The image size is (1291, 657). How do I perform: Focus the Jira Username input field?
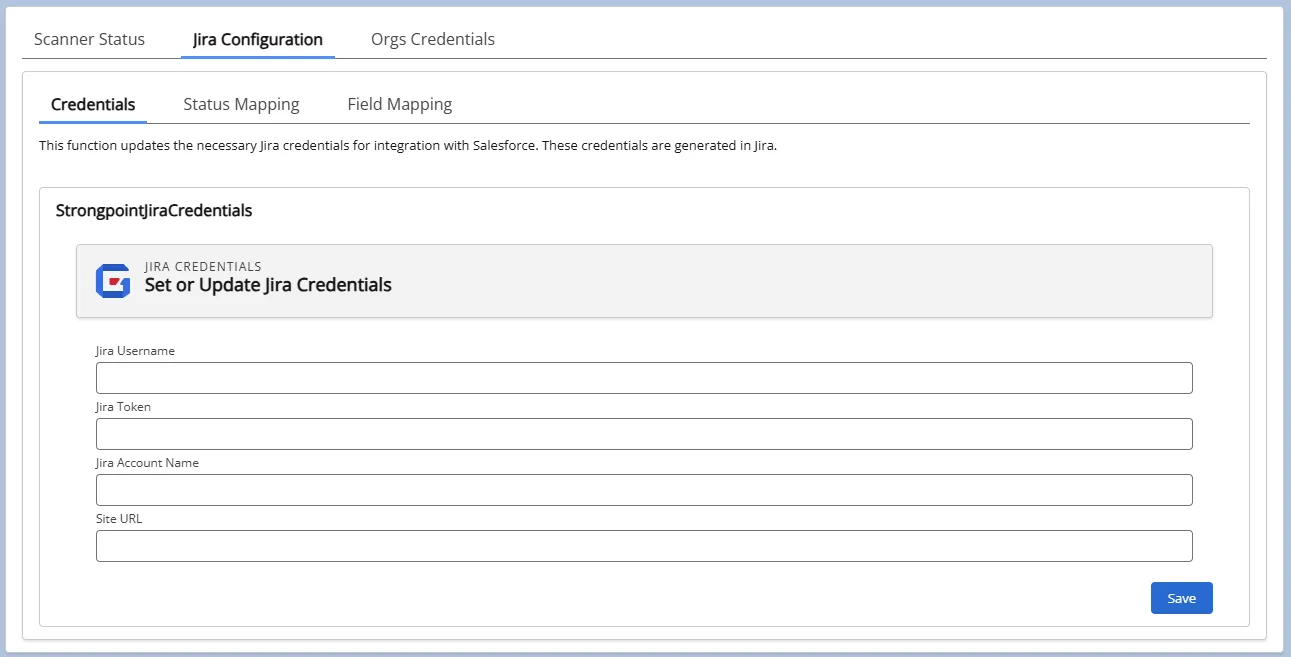point(644,378)
